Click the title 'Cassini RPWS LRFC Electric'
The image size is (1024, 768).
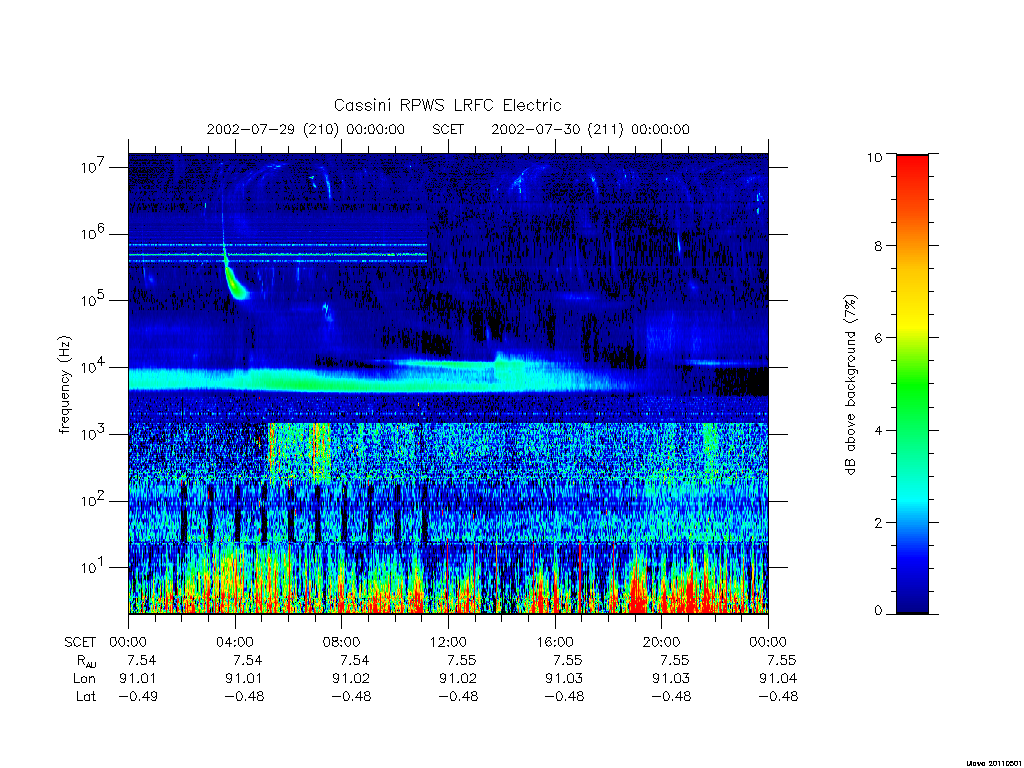click(x=447, y=105)
